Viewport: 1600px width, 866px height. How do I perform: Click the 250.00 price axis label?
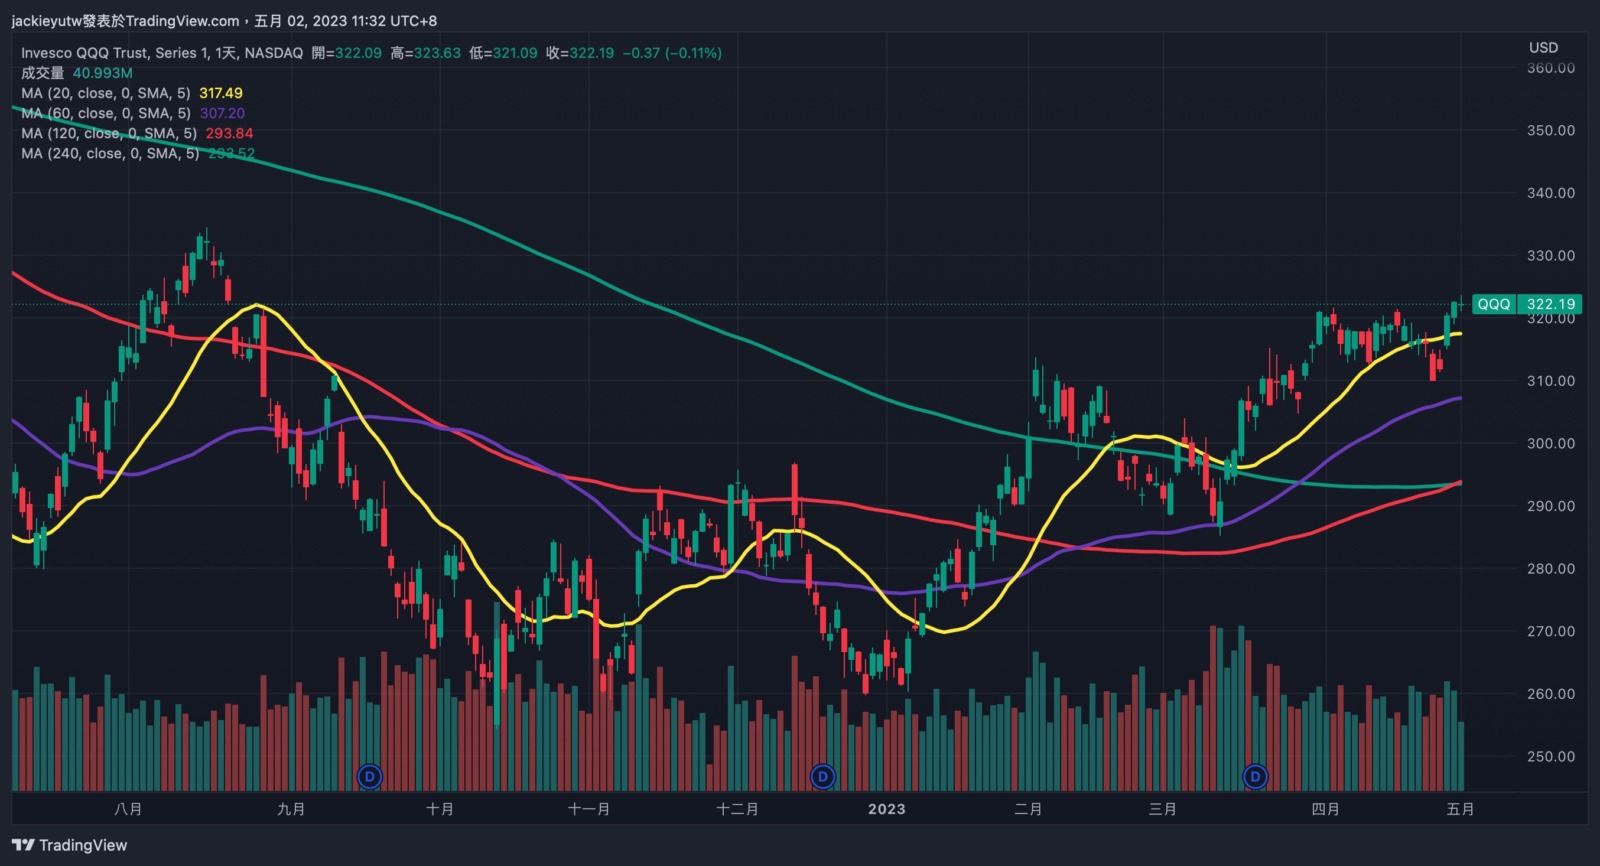click(1550, 756)
